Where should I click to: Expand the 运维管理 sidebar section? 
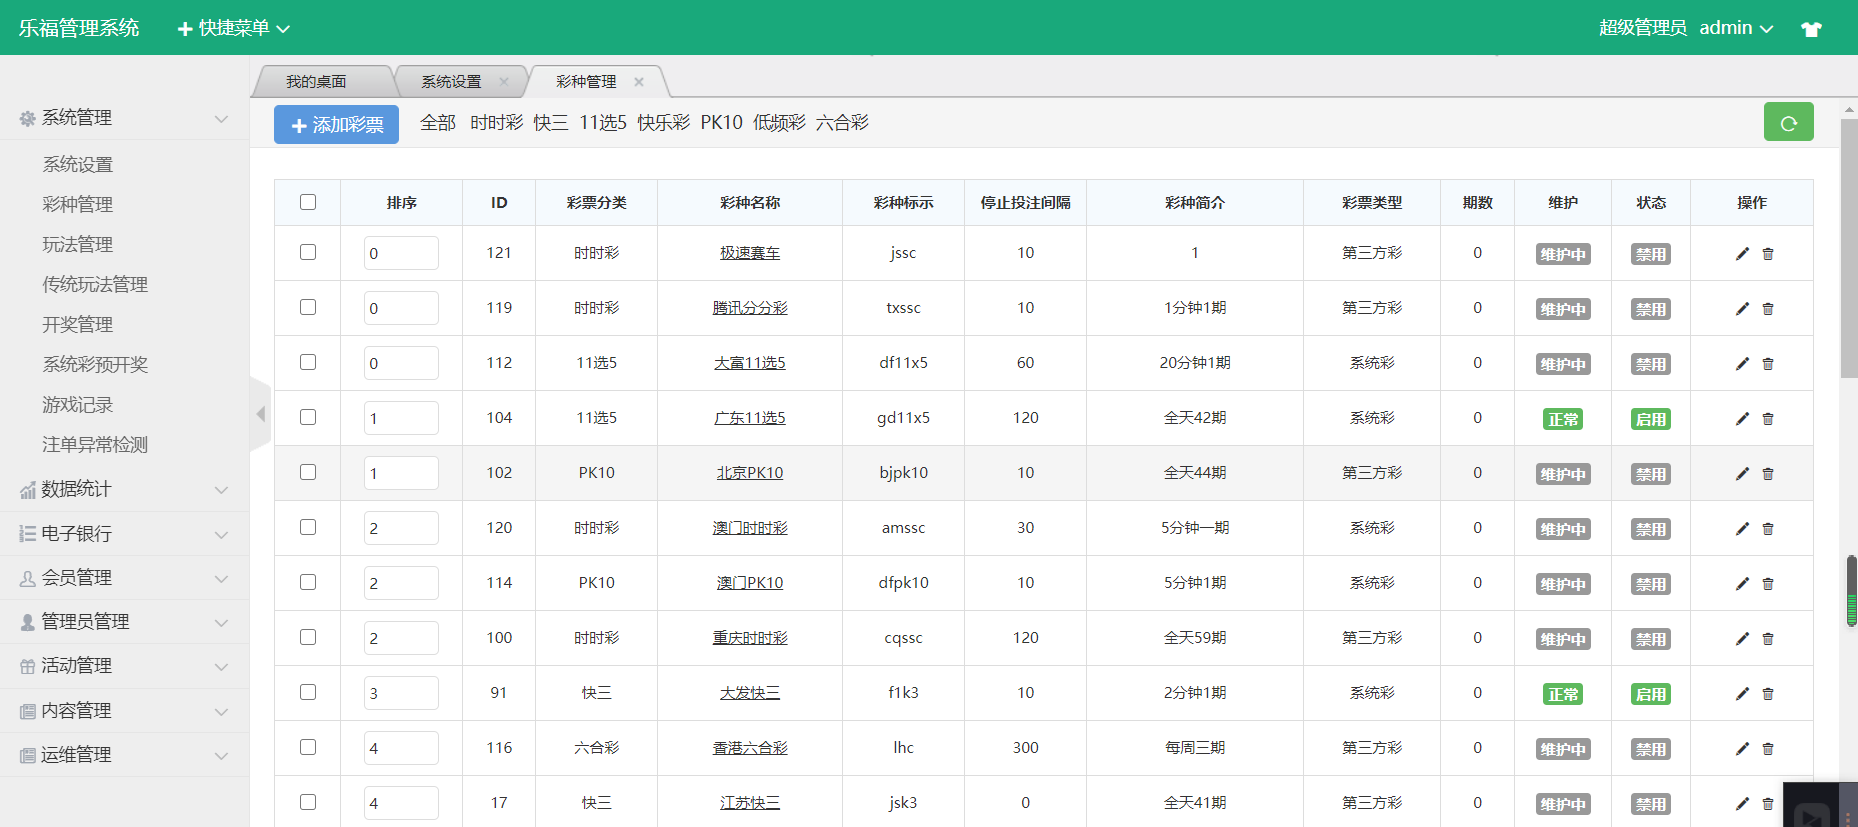(x=124, y=755)
